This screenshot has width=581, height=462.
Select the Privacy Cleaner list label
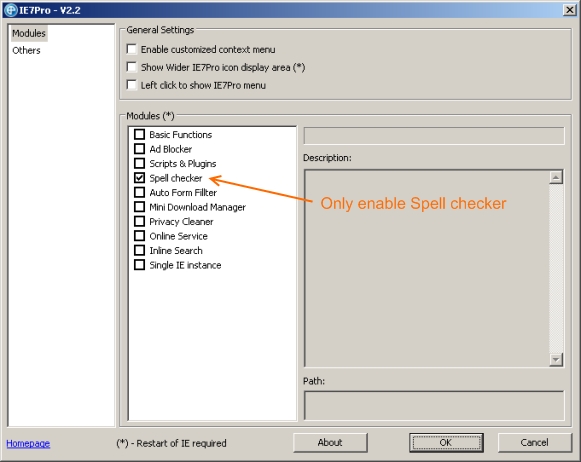[x=181, y=222]
